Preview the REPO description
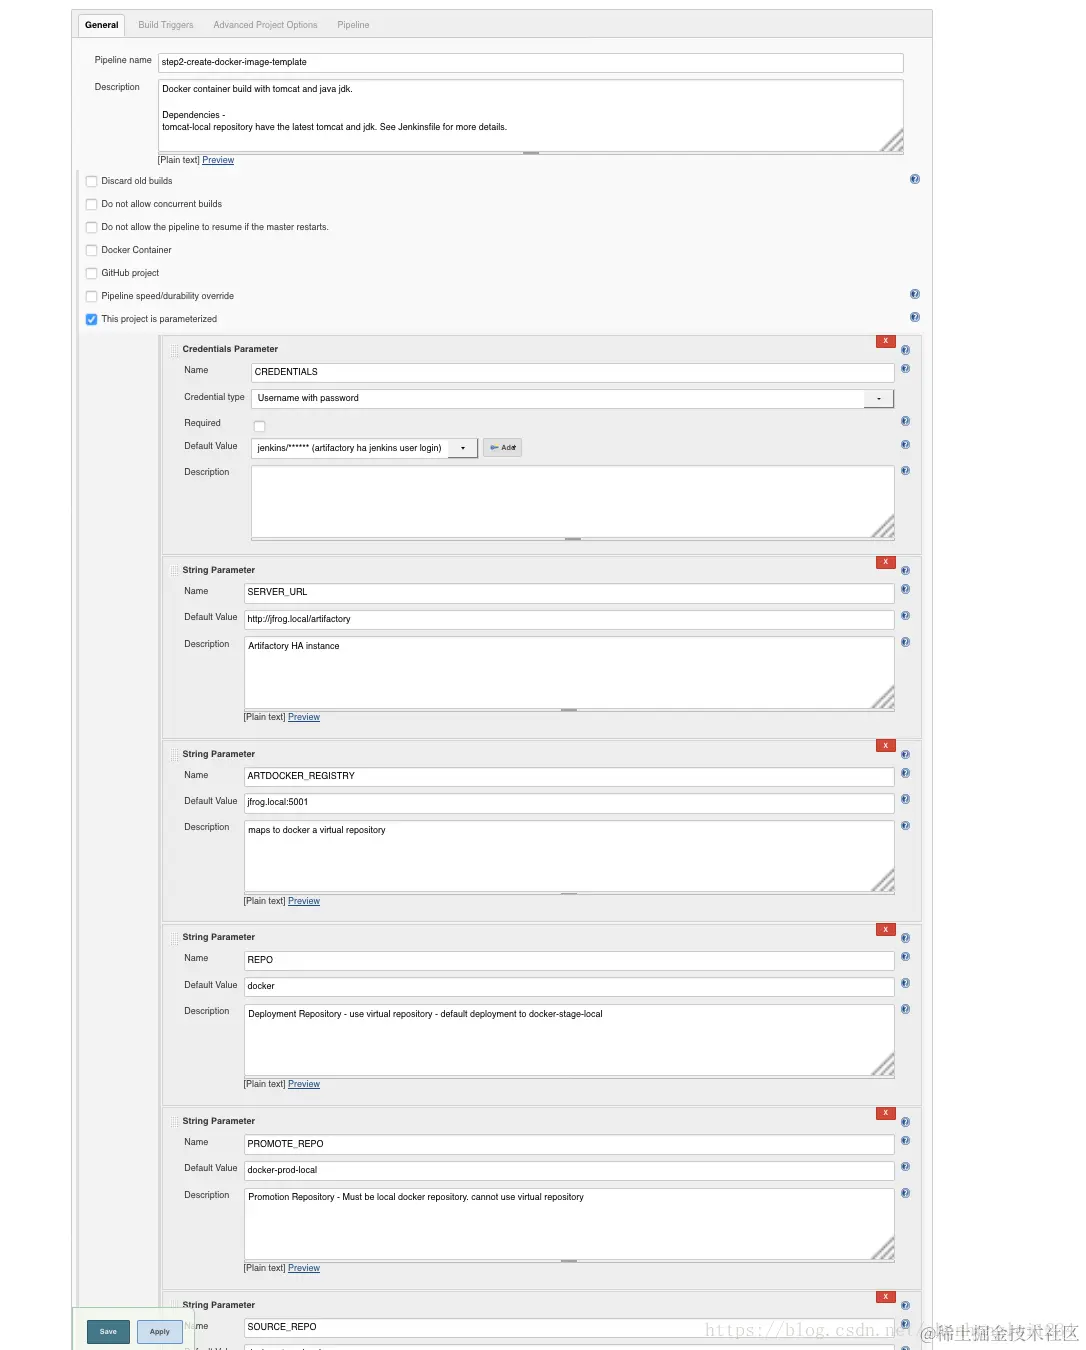 (x=304, y=1084)
